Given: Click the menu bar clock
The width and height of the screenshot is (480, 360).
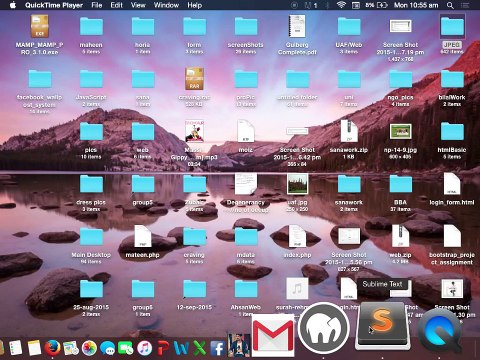Looking at the screenshot, I should tap(416, 5).
